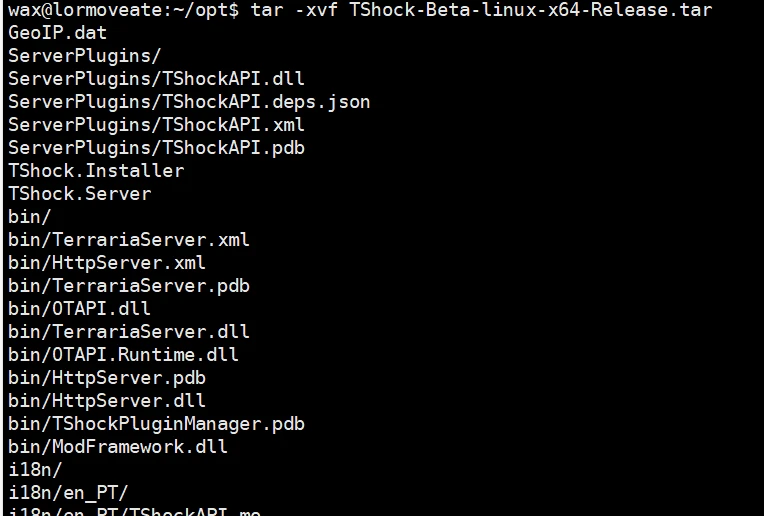
Task: Click the TShock.Server line
Action: [80, 194]
